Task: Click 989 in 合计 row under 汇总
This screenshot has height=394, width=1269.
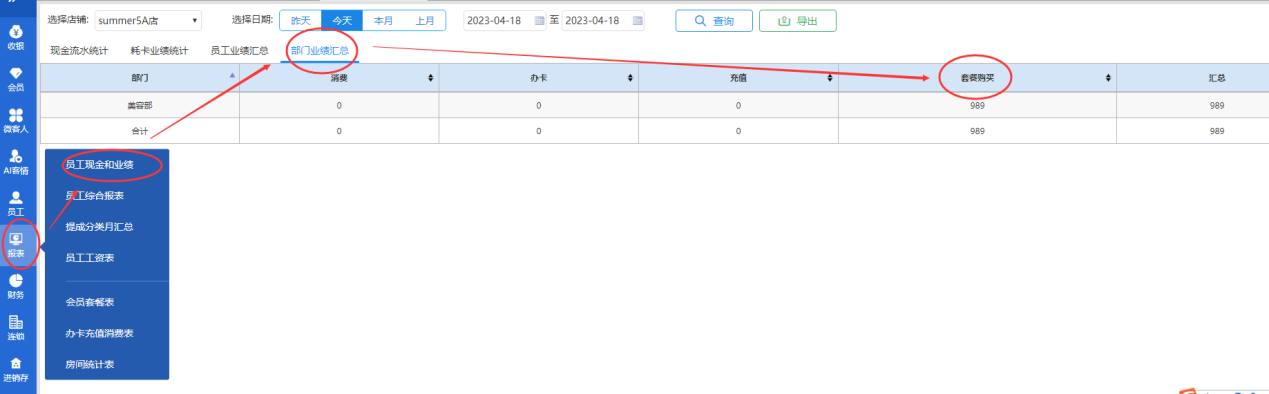Action: [x=1217, y=131]
